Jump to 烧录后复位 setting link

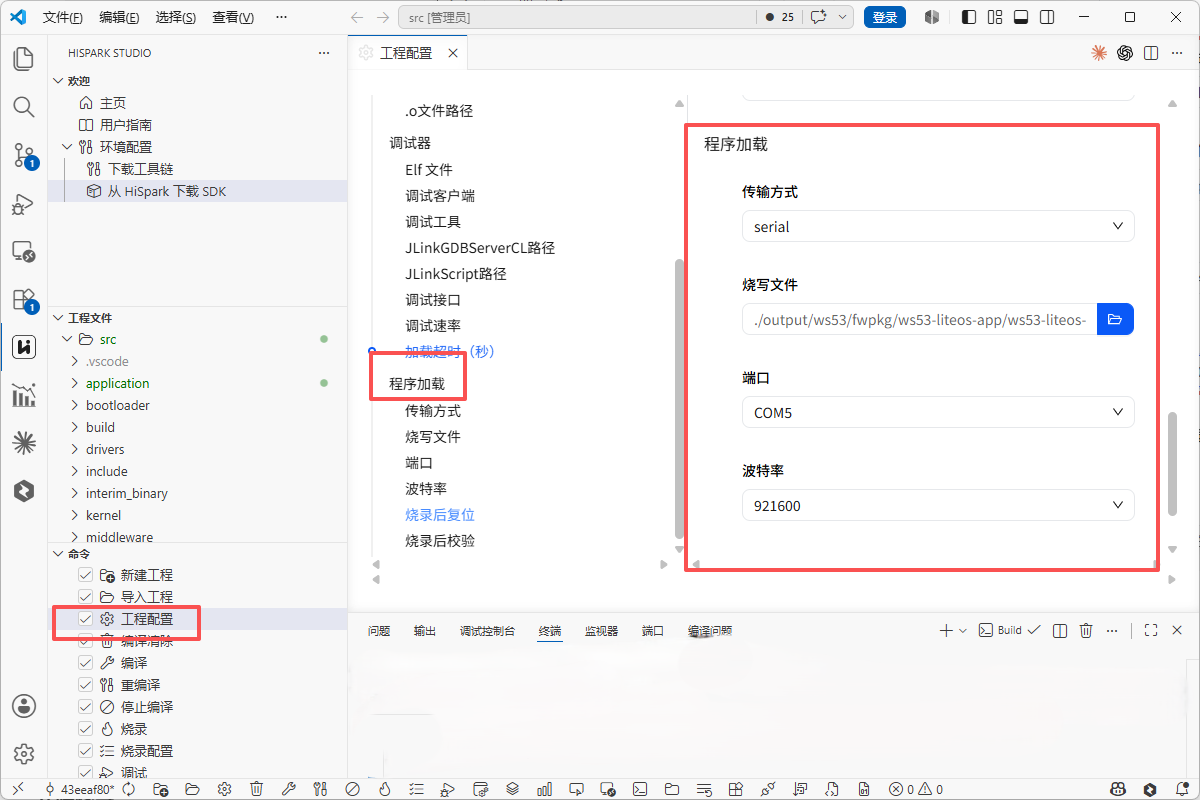click(x=440, y=515)
